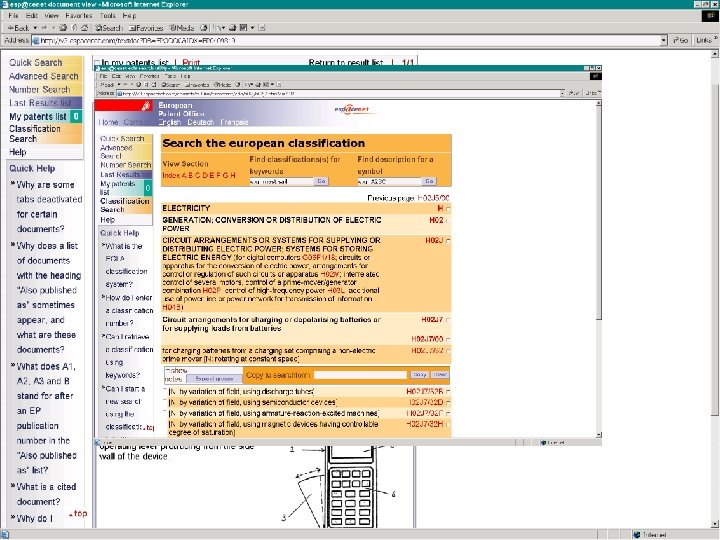Viewport: 720px width, 540px height.
Task: Open Number Search in the outer sidebar
Action: [40, 90]
